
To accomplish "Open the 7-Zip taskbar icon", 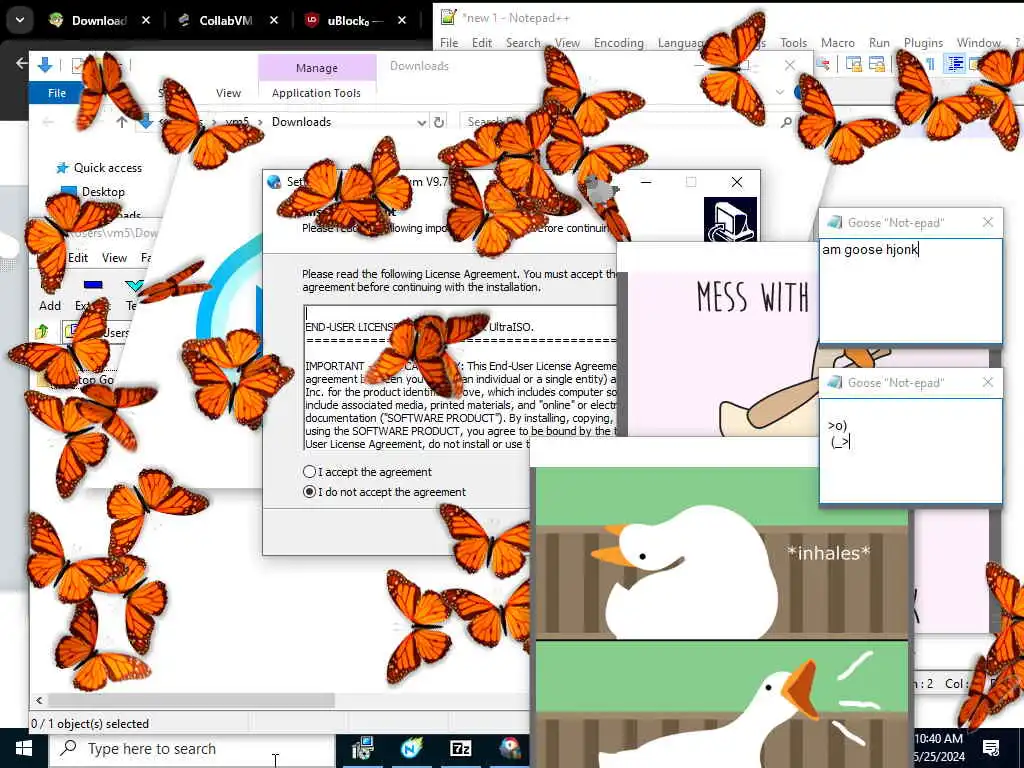I will 460,748.
